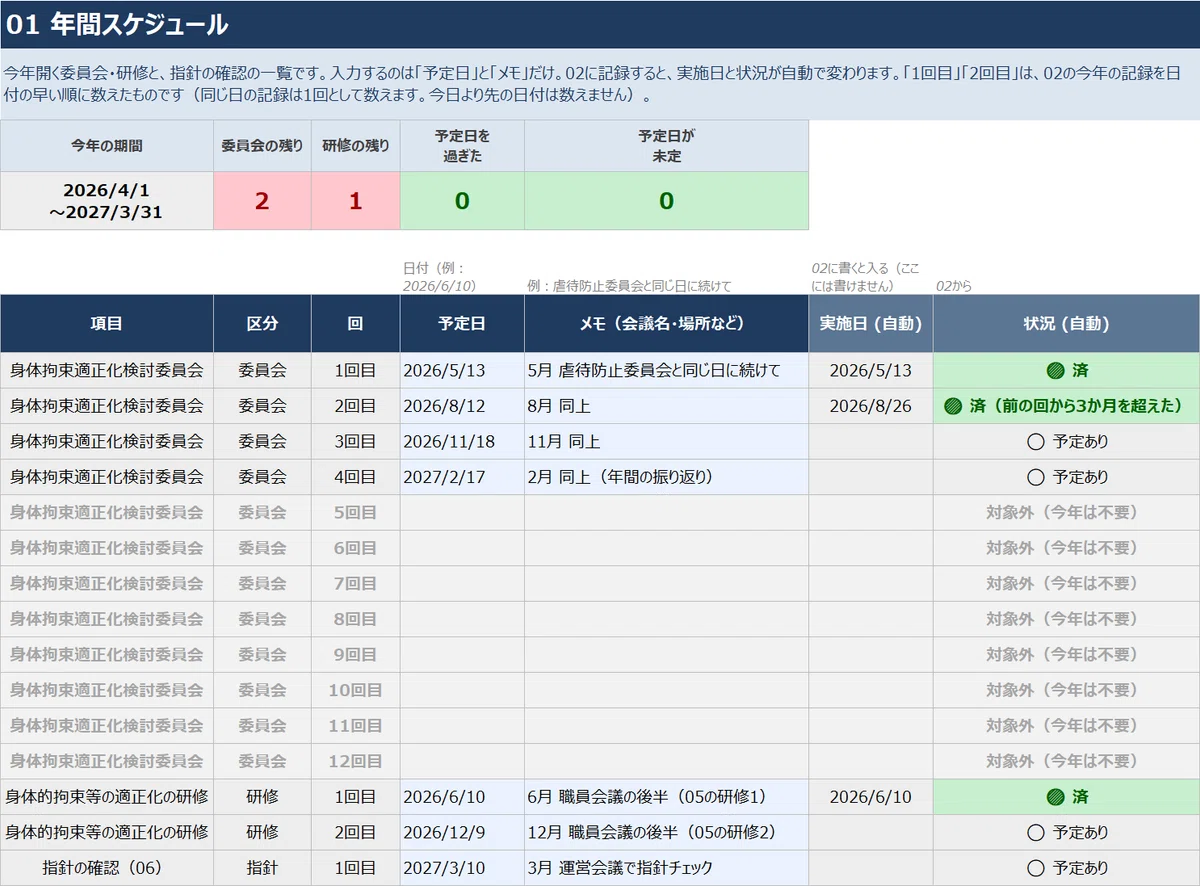
Task: Edit the memo "11月 同上"
Action: [x=666, y=441]
